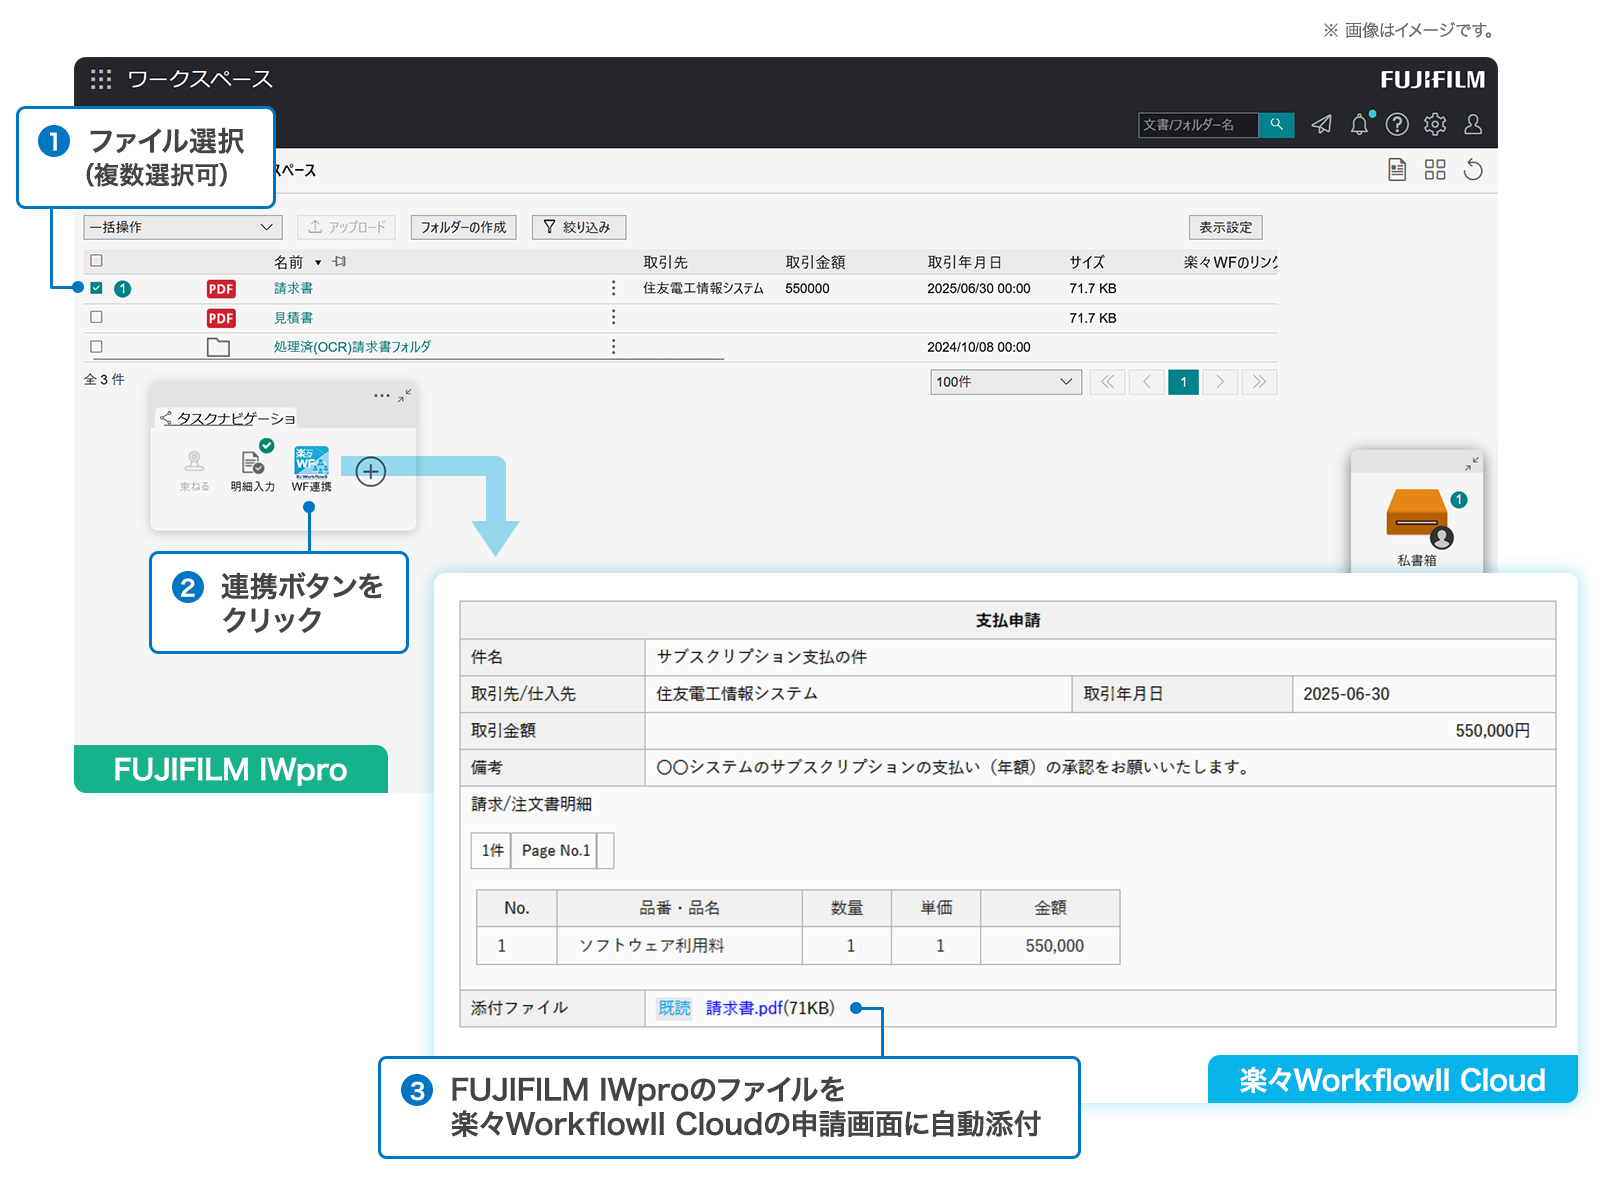Click the 2024/10/08 00:00 date cell
This screenshot has height=1180, width=1600.
tap(978, 347)
